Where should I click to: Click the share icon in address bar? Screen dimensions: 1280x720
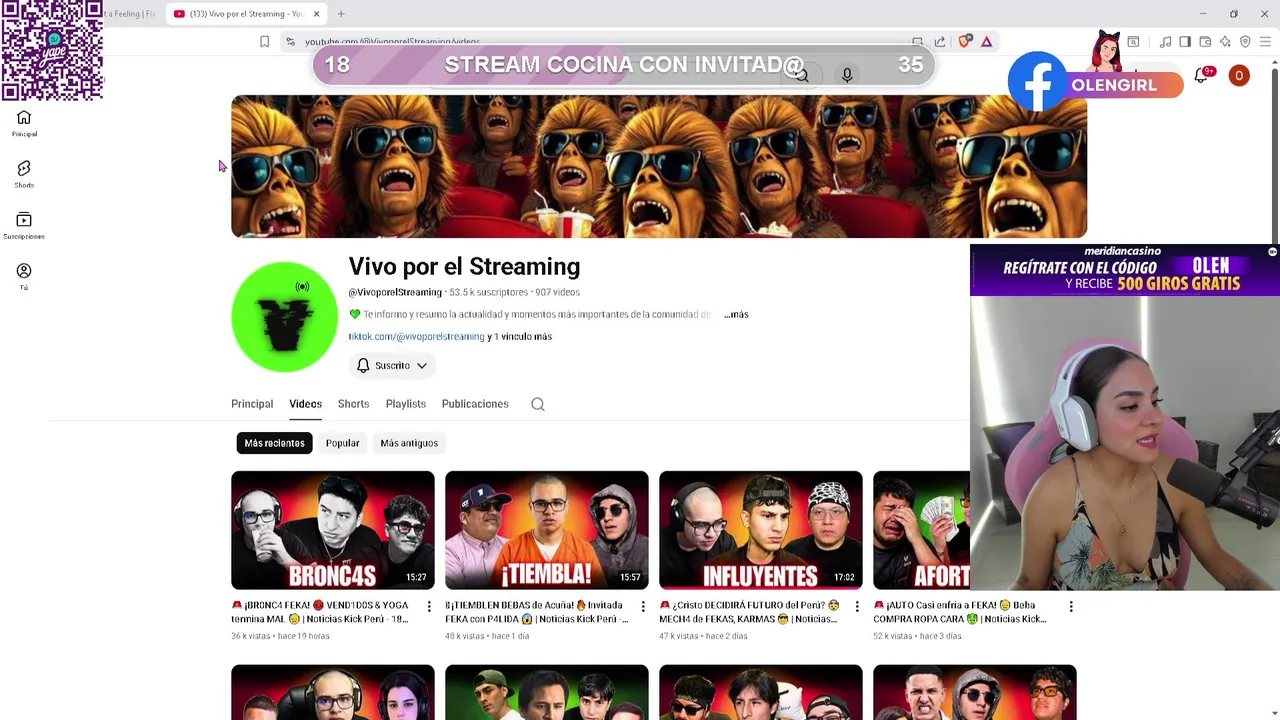coord(940,41)
